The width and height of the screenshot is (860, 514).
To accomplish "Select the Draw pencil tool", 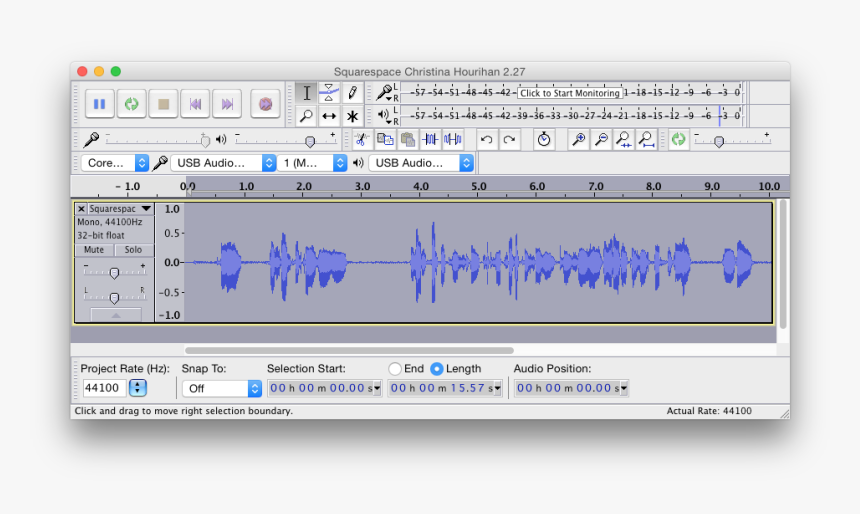I will (352, 93).
